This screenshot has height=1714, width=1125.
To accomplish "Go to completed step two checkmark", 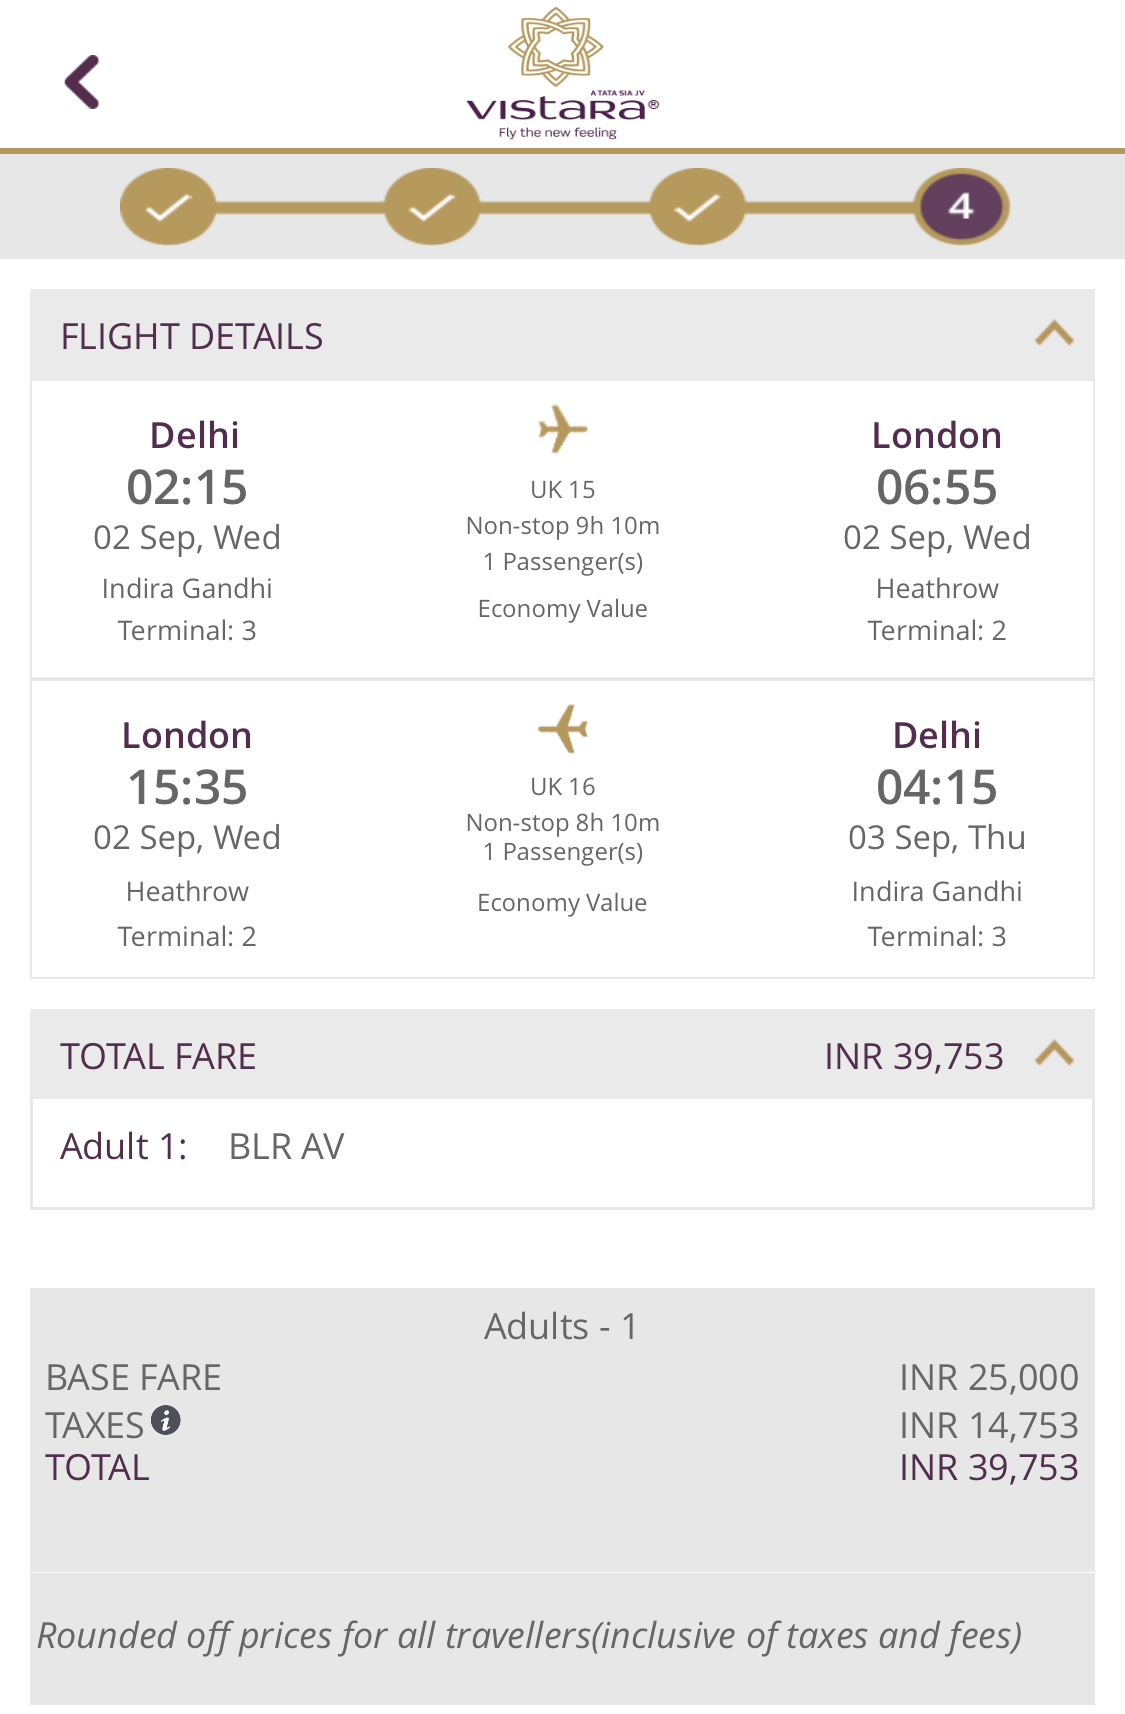I will (432, 207).
